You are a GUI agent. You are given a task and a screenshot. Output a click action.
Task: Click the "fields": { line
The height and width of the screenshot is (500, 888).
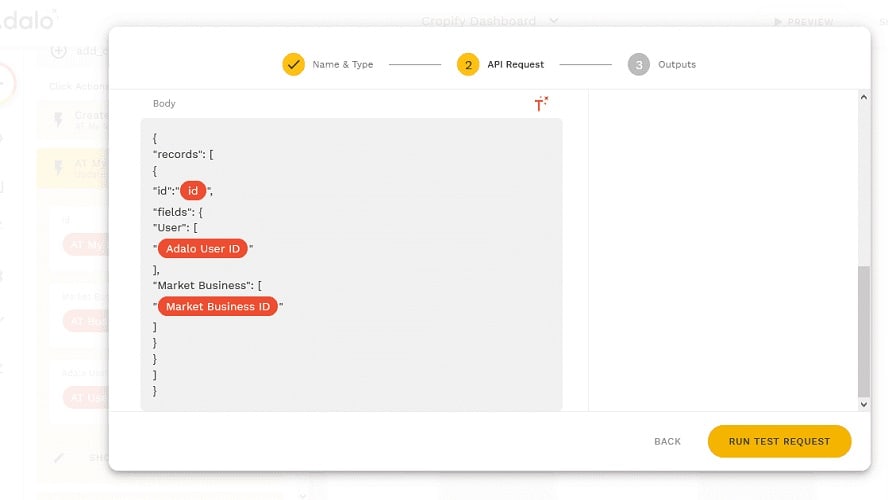tap(178, 212)
